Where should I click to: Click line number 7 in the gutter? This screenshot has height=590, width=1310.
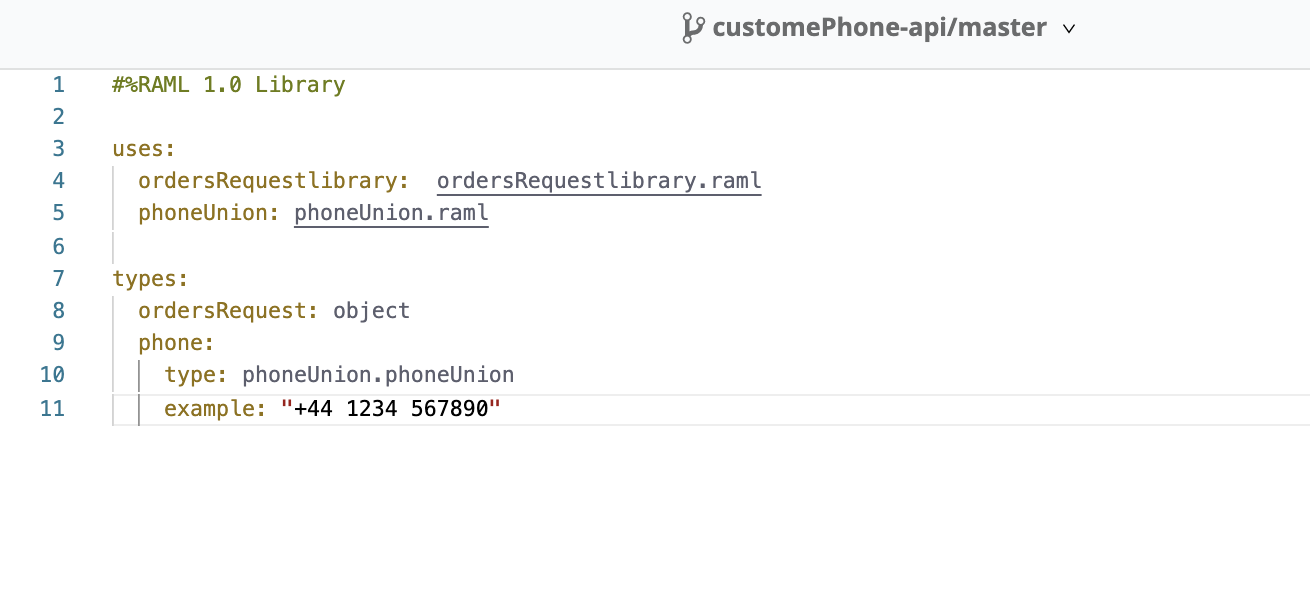click(58, 278)
